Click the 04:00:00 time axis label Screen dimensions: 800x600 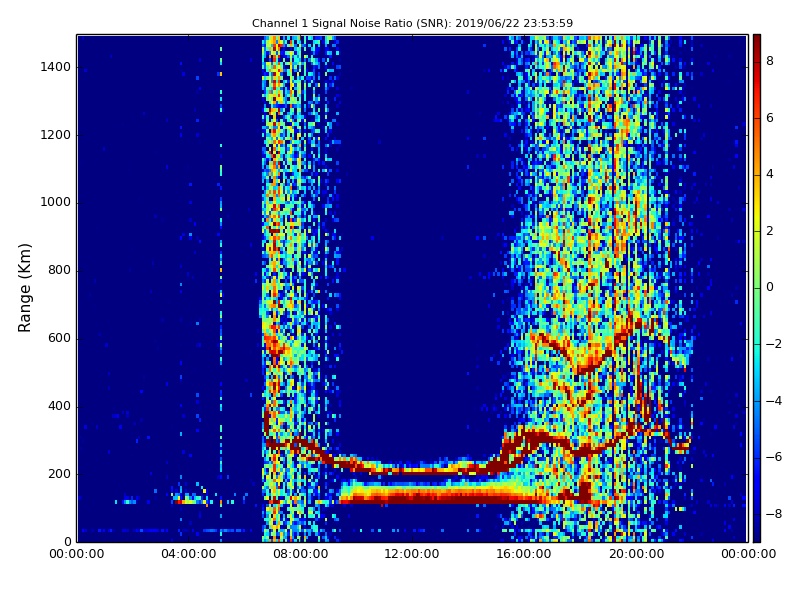click(188, 554)
